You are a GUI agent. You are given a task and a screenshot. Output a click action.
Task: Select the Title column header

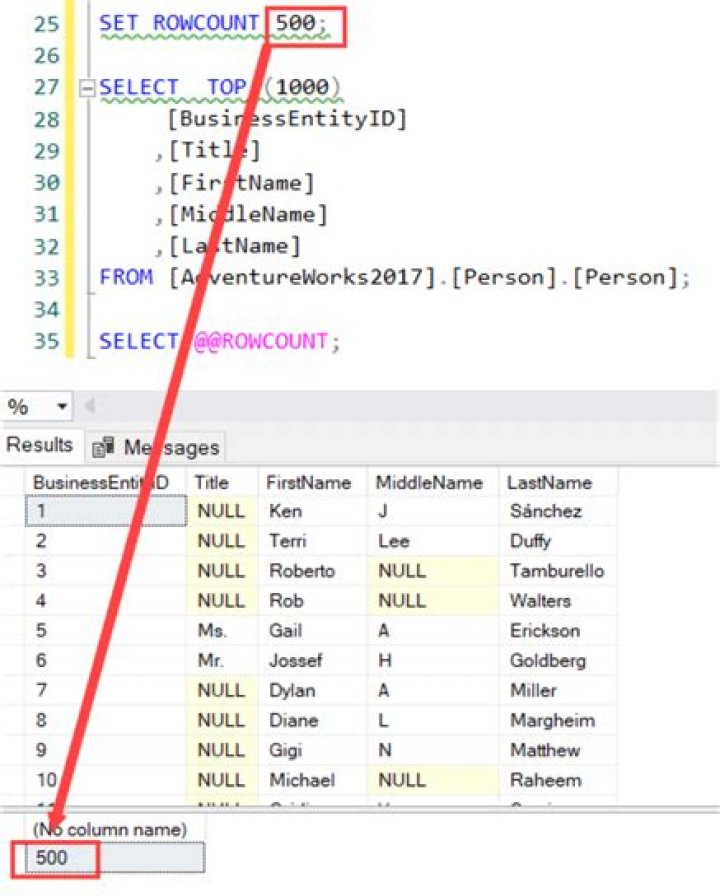click(222, 482)
